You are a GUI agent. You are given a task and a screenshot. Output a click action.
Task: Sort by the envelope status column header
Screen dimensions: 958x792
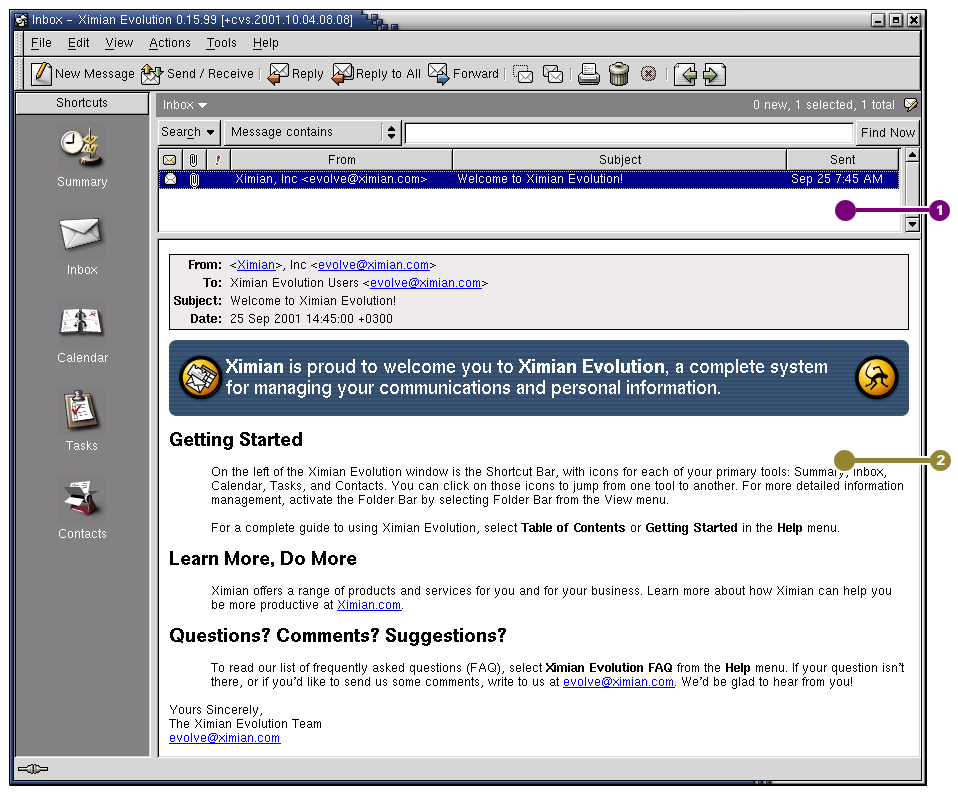pyautogui.click(x=170, y=160)
